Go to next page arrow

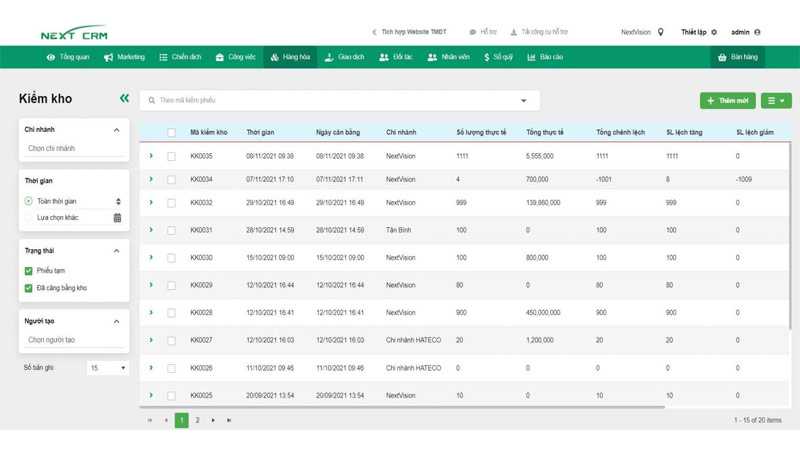(x=213, y=420)
